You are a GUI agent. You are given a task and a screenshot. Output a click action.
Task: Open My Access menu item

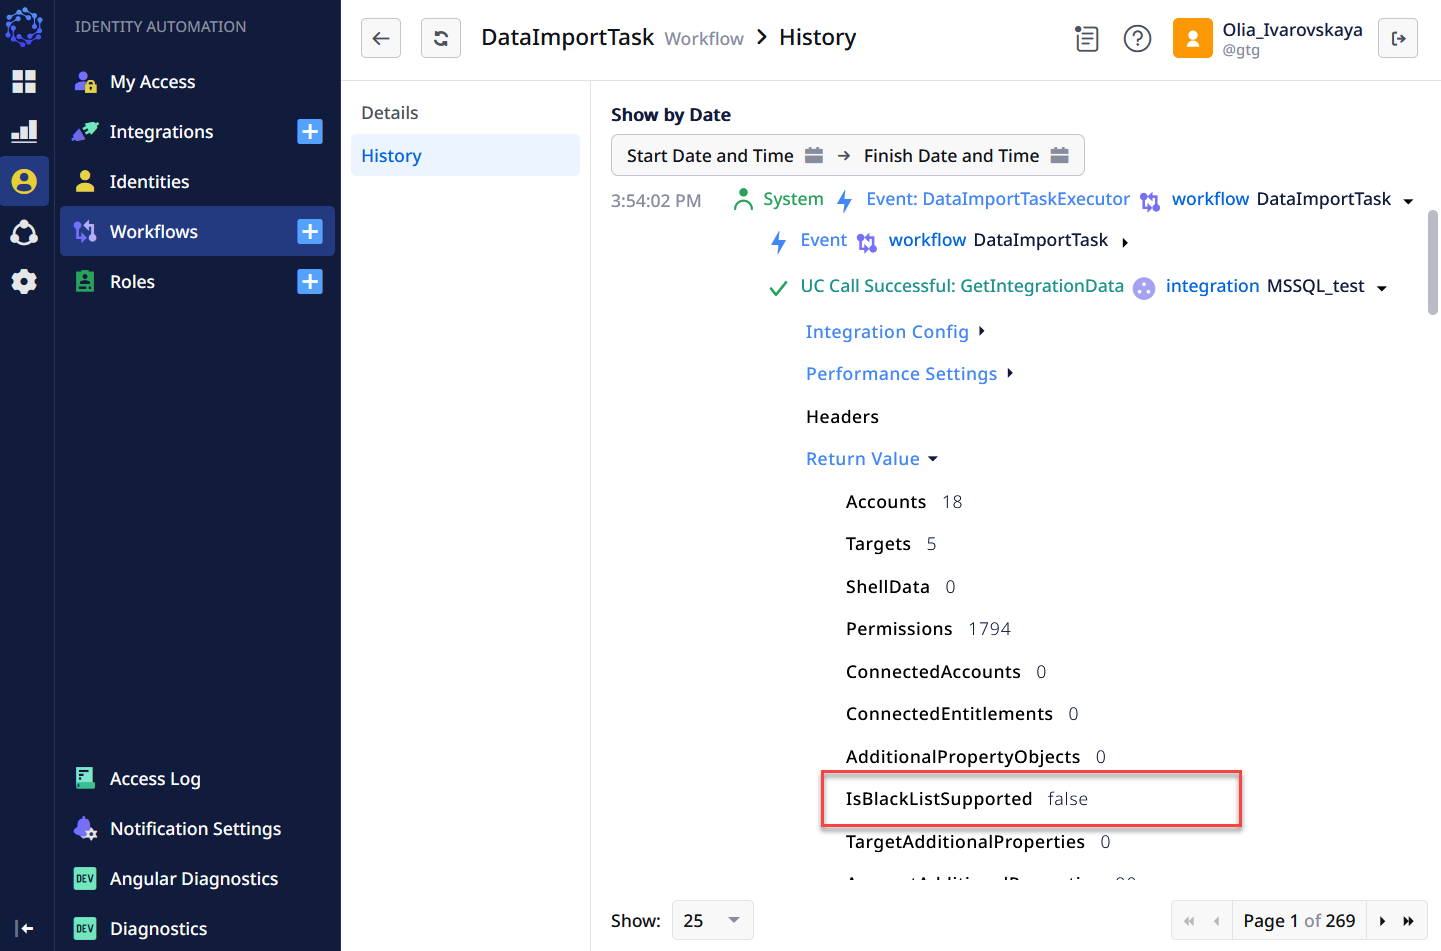click(197, 81)
